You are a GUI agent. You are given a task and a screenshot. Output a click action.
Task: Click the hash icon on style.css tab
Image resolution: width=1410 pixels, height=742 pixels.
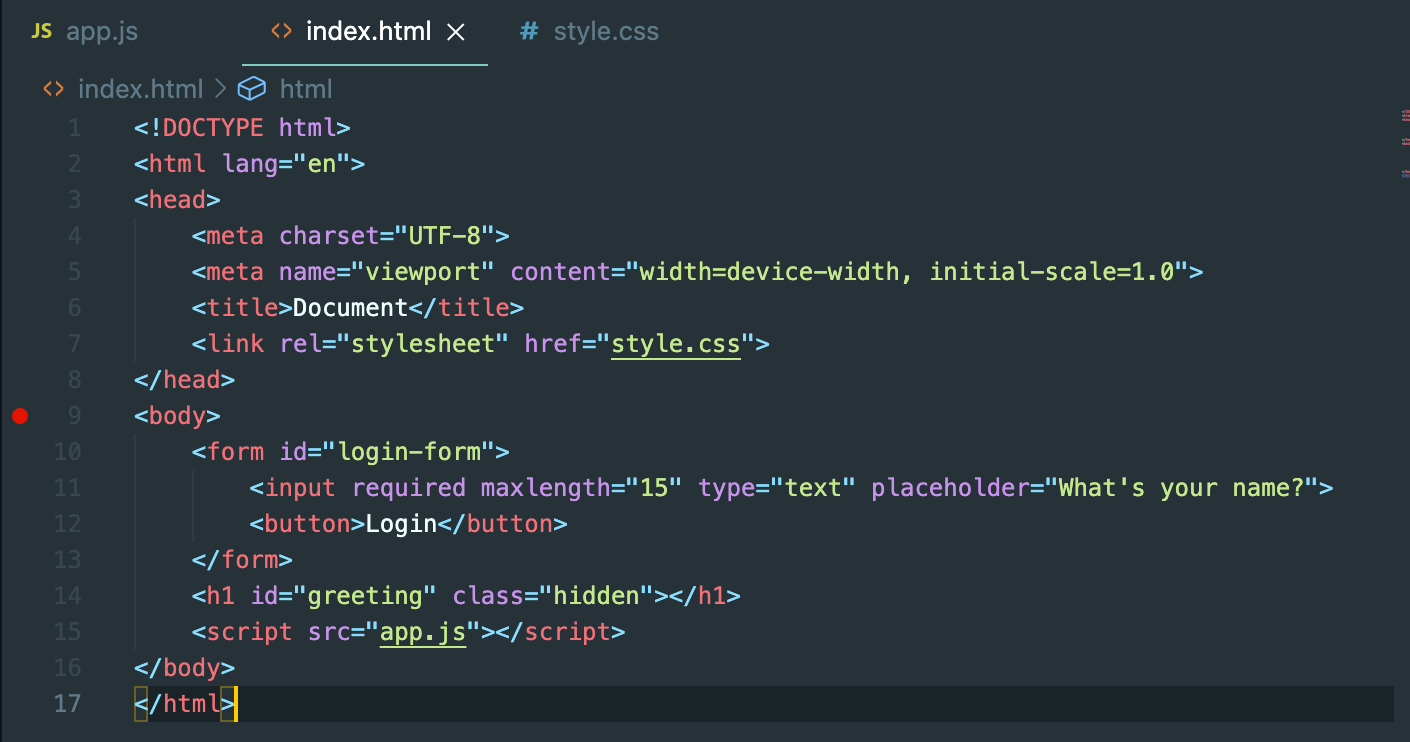click(x=529, y=32)
